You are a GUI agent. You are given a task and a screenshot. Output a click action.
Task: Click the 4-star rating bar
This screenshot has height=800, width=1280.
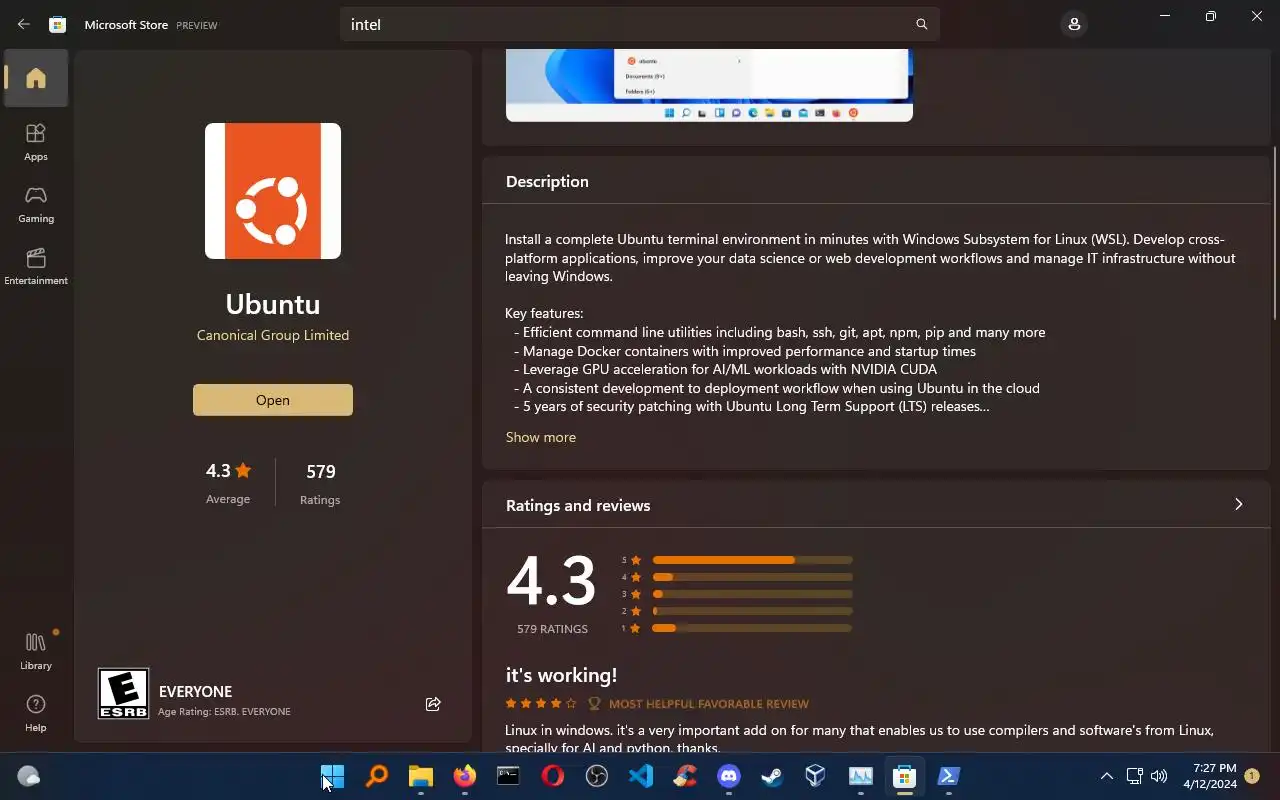pos(752,577)
